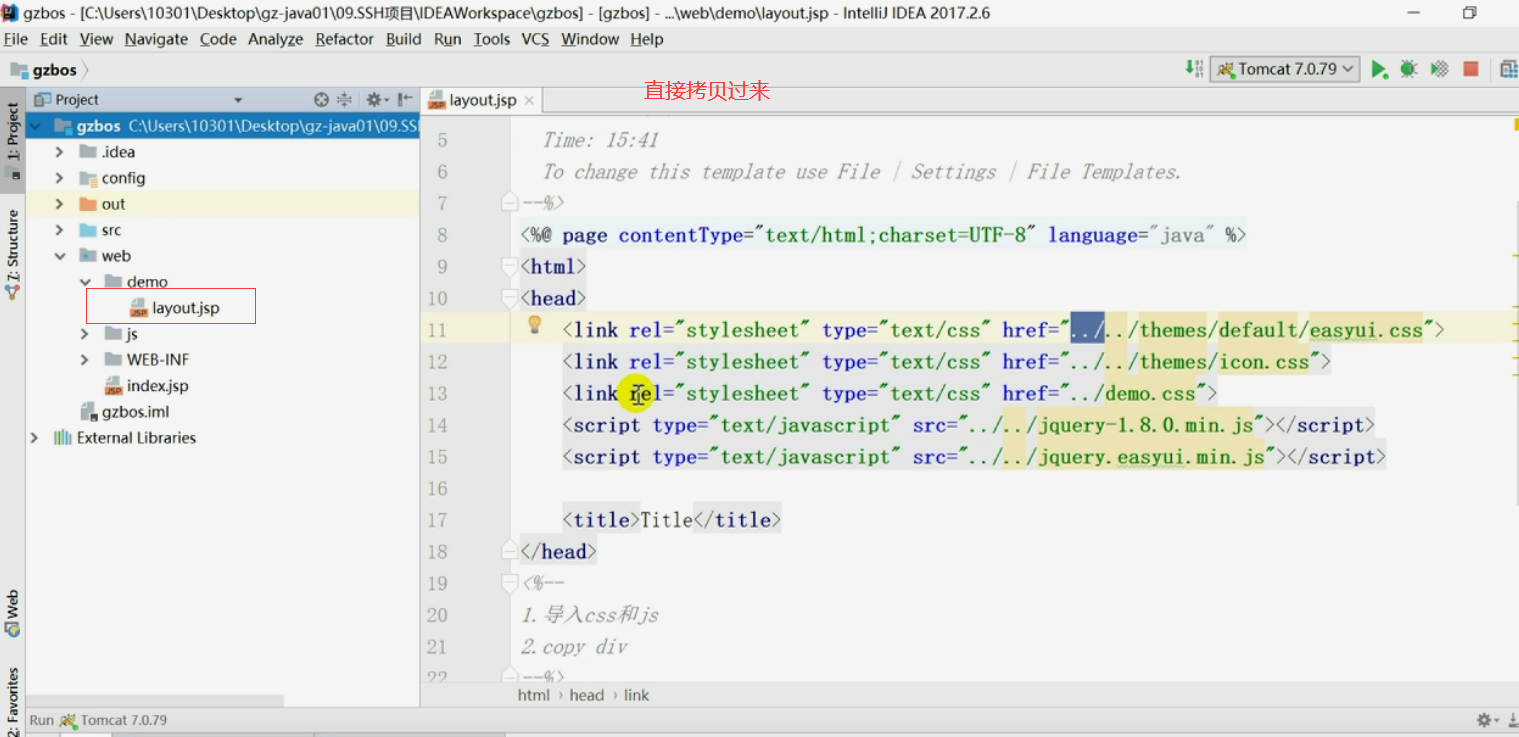Viewport: 1519px width, 737px height.
Task: Collapse the gzbos project root node
Action: (x=35, y=126)
